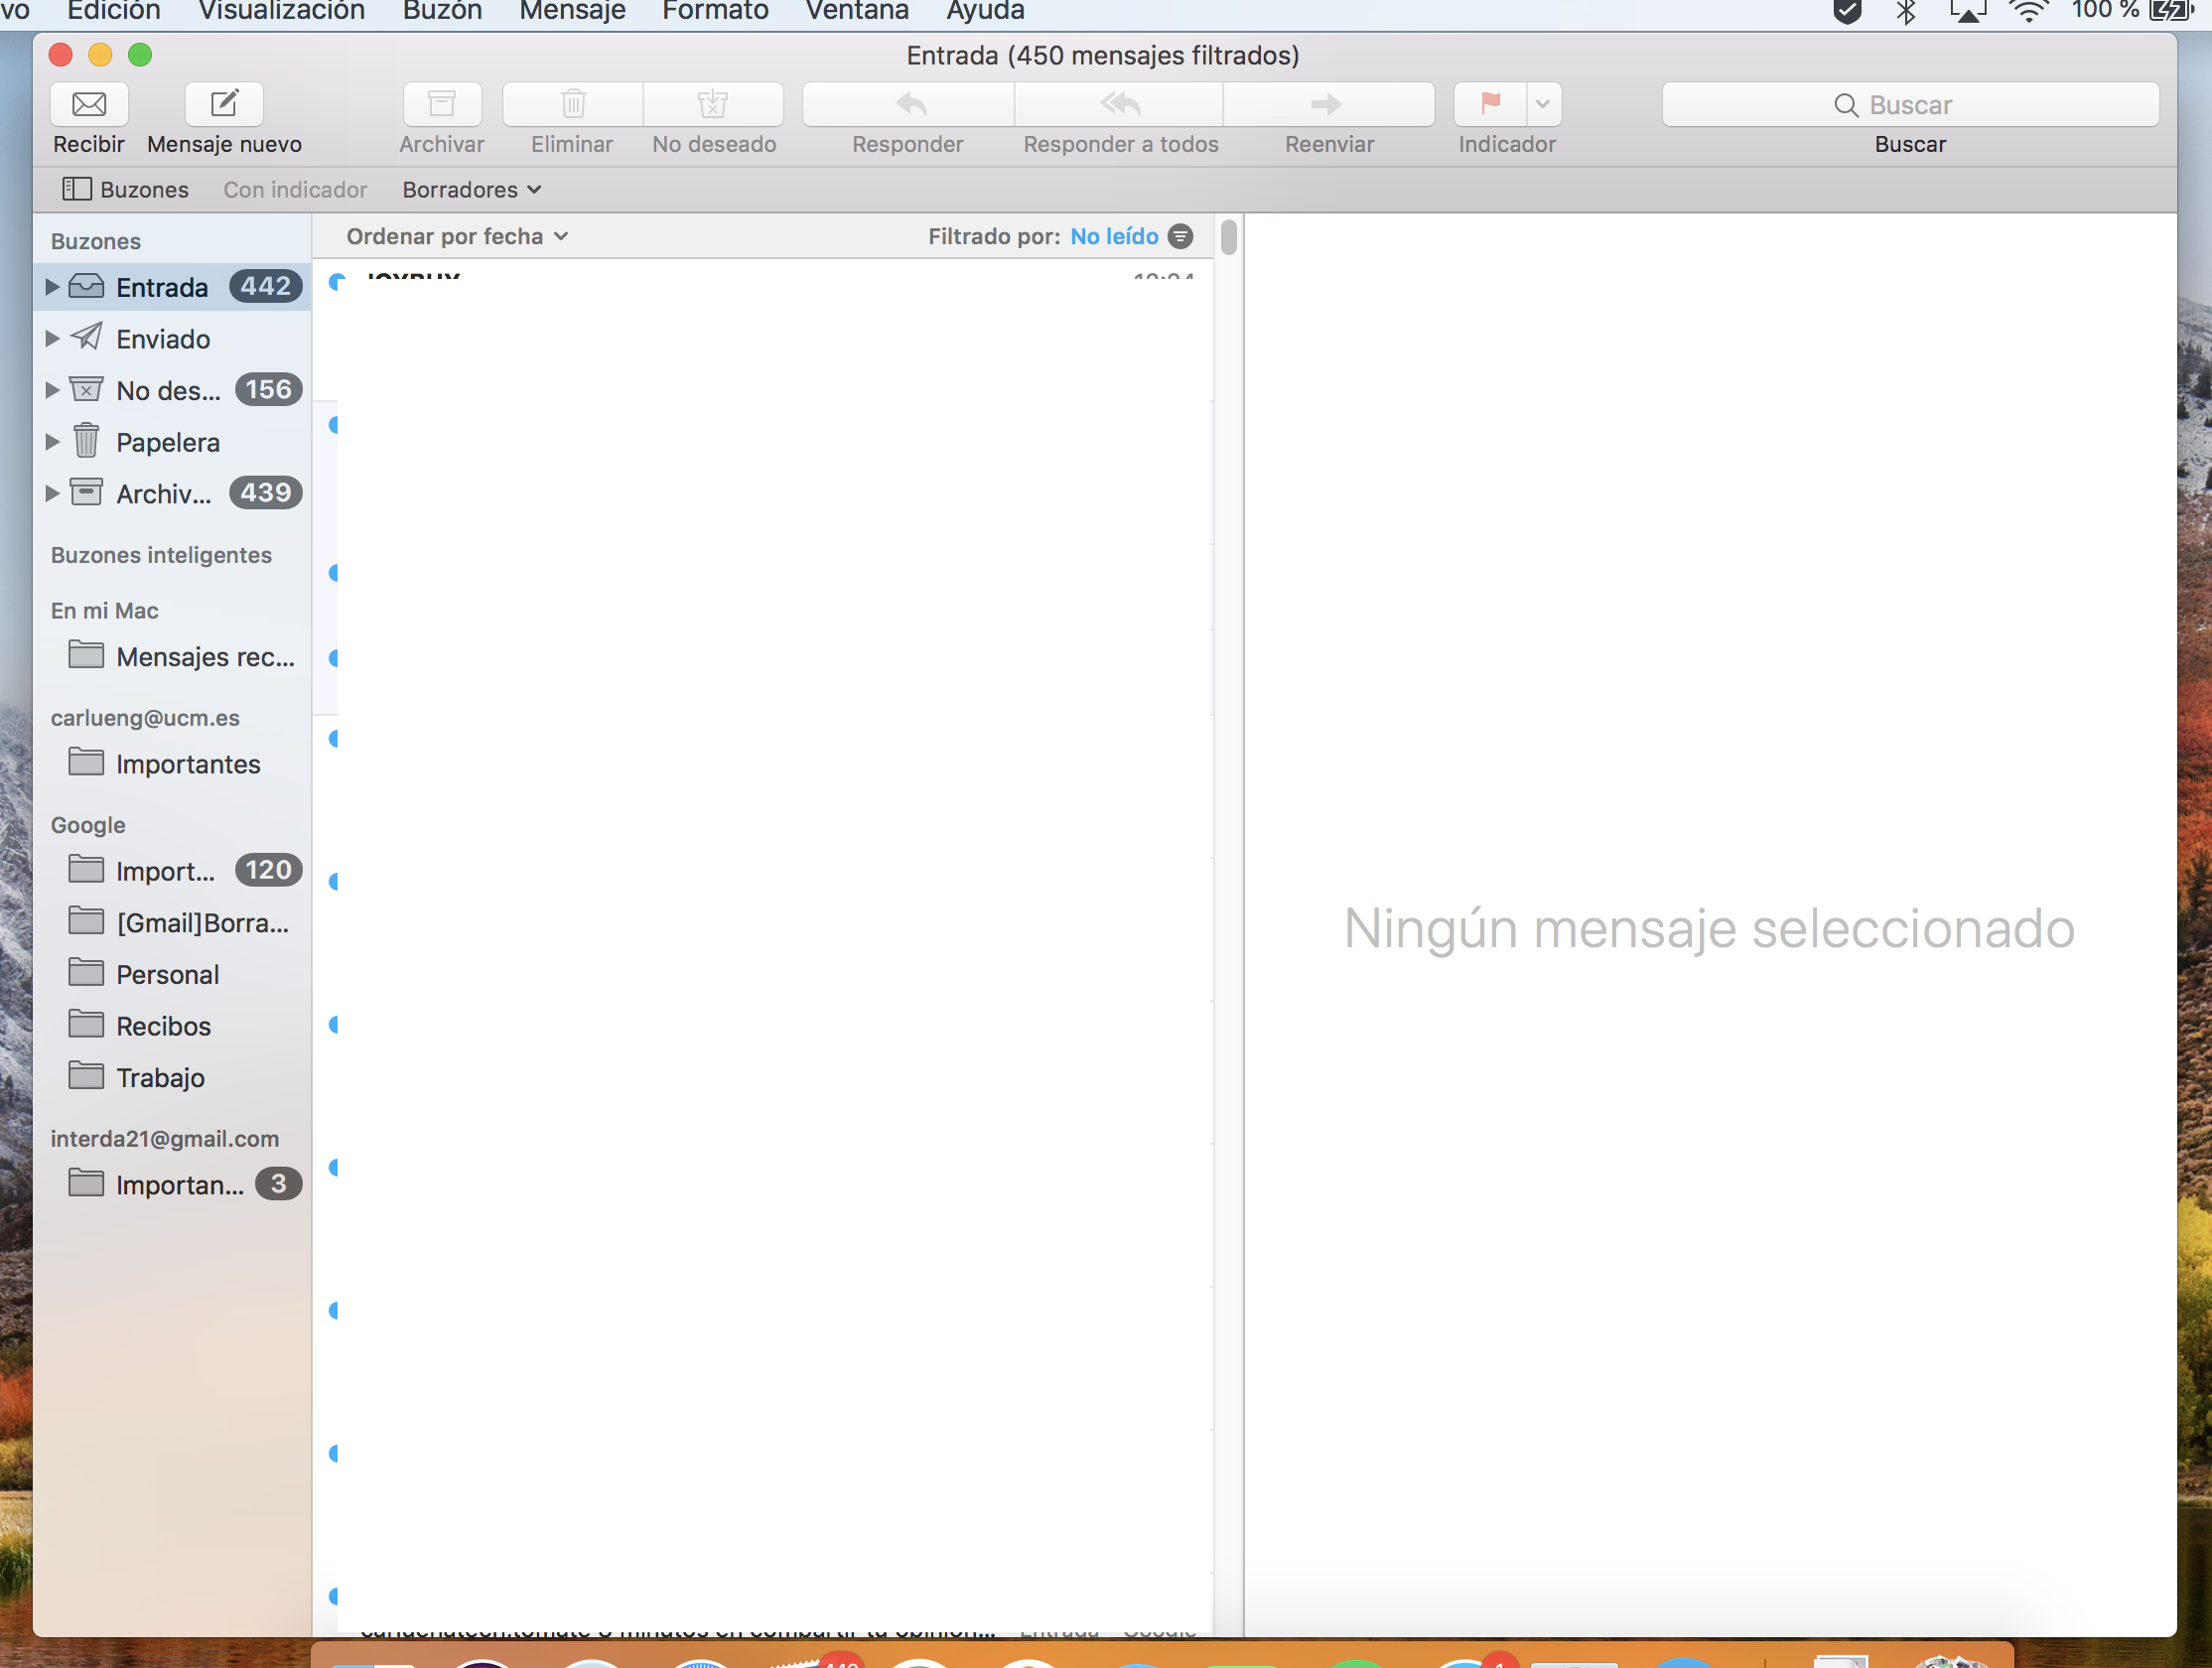Click the No leído filter link
This screenshot has height=1668, width=2212.
(1114, 237)
